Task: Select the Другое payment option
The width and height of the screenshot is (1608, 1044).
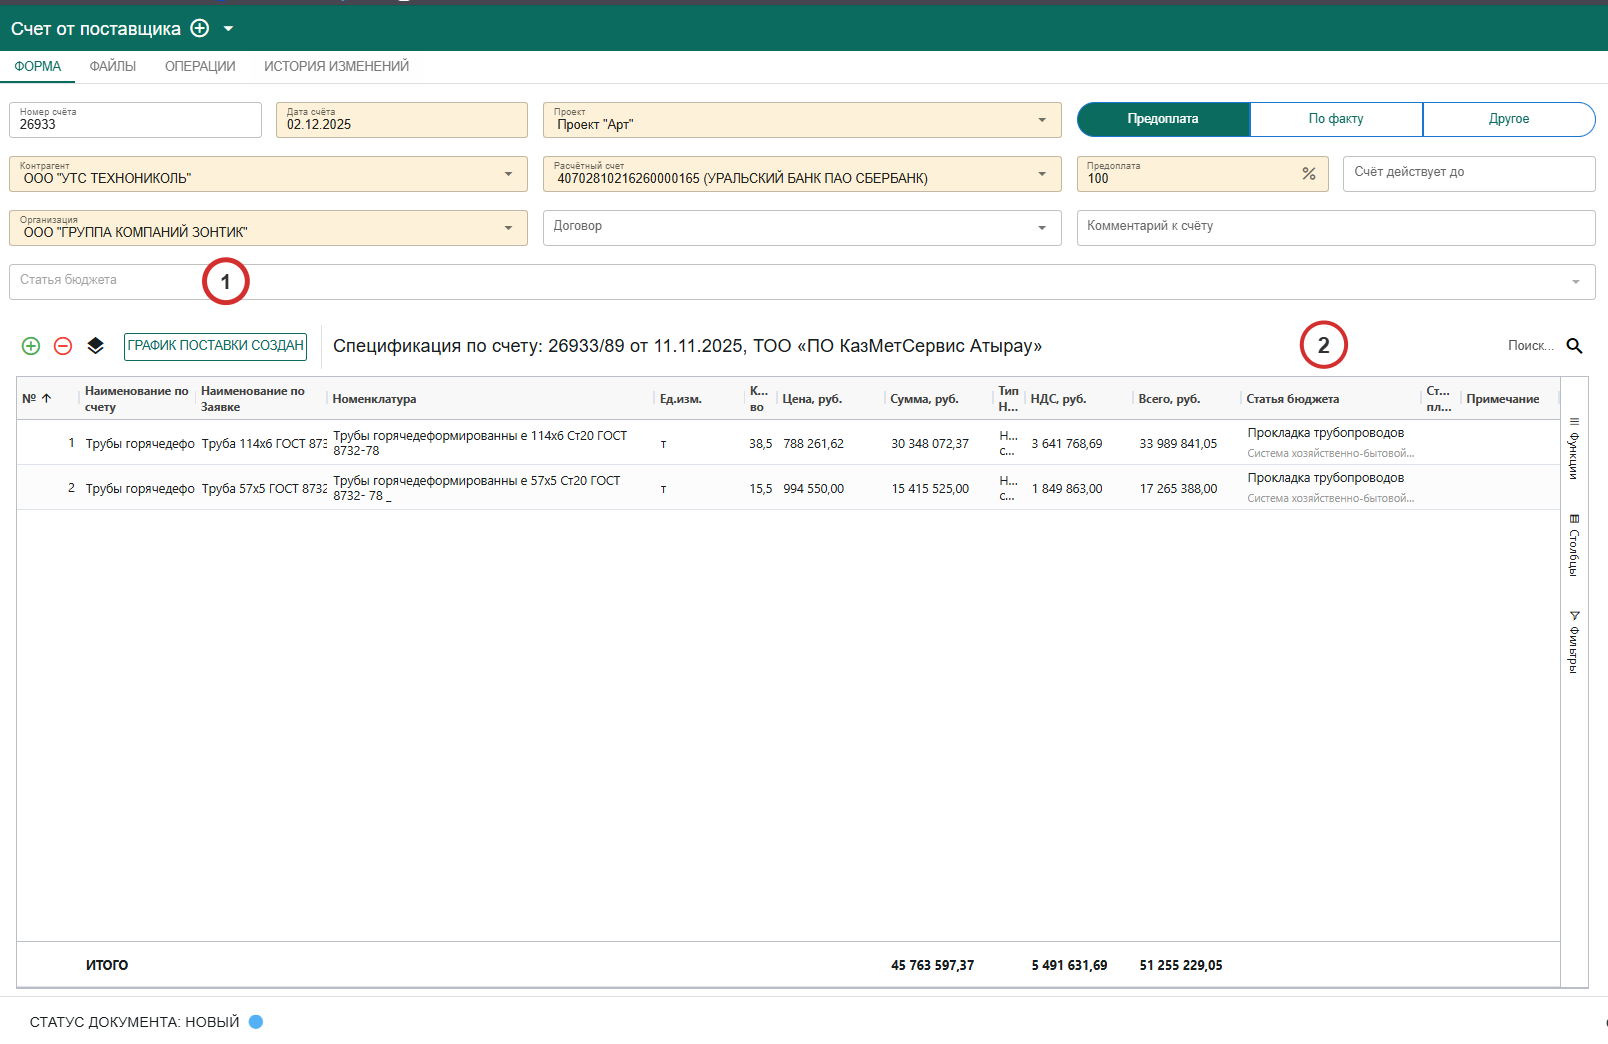Action: tap(1508, 119)
